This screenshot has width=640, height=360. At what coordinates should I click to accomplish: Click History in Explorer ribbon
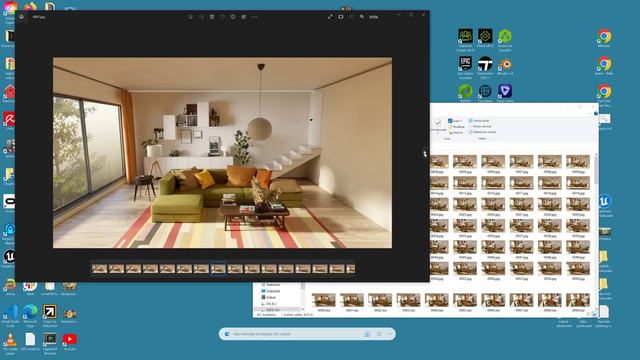point(456,132)
